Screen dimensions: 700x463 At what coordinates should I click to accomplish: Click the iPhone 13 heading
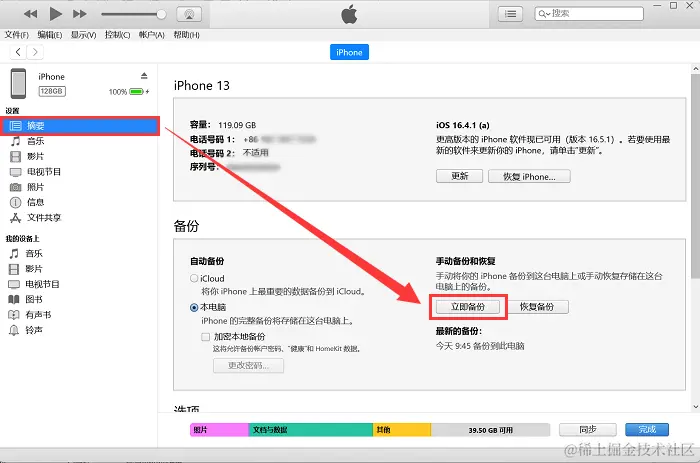pyautogui.click(x=202, y=86)
